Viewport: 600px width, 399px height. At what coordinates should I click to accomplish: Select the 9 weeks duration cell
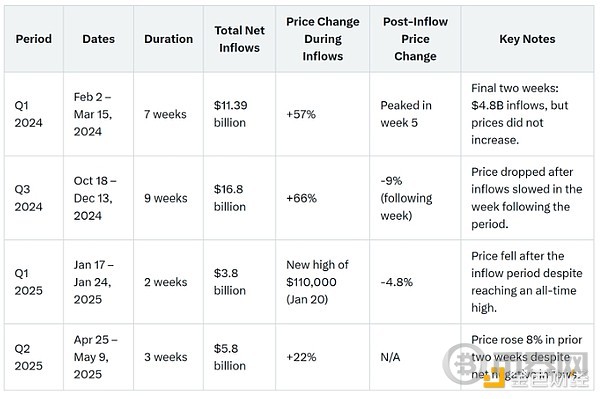166,198
